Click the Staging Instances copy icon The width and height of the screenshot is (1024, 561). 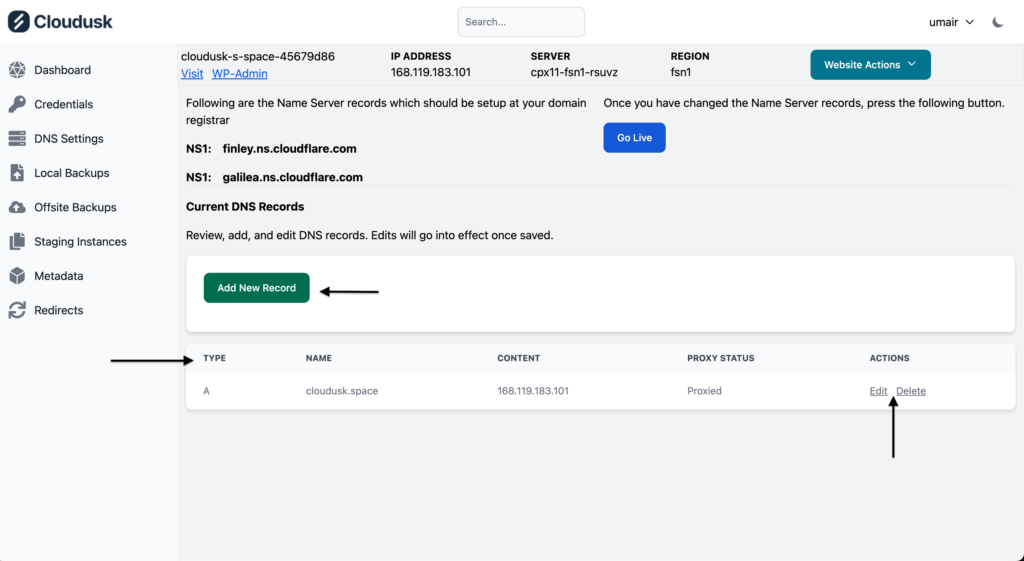tap(17, 242)
